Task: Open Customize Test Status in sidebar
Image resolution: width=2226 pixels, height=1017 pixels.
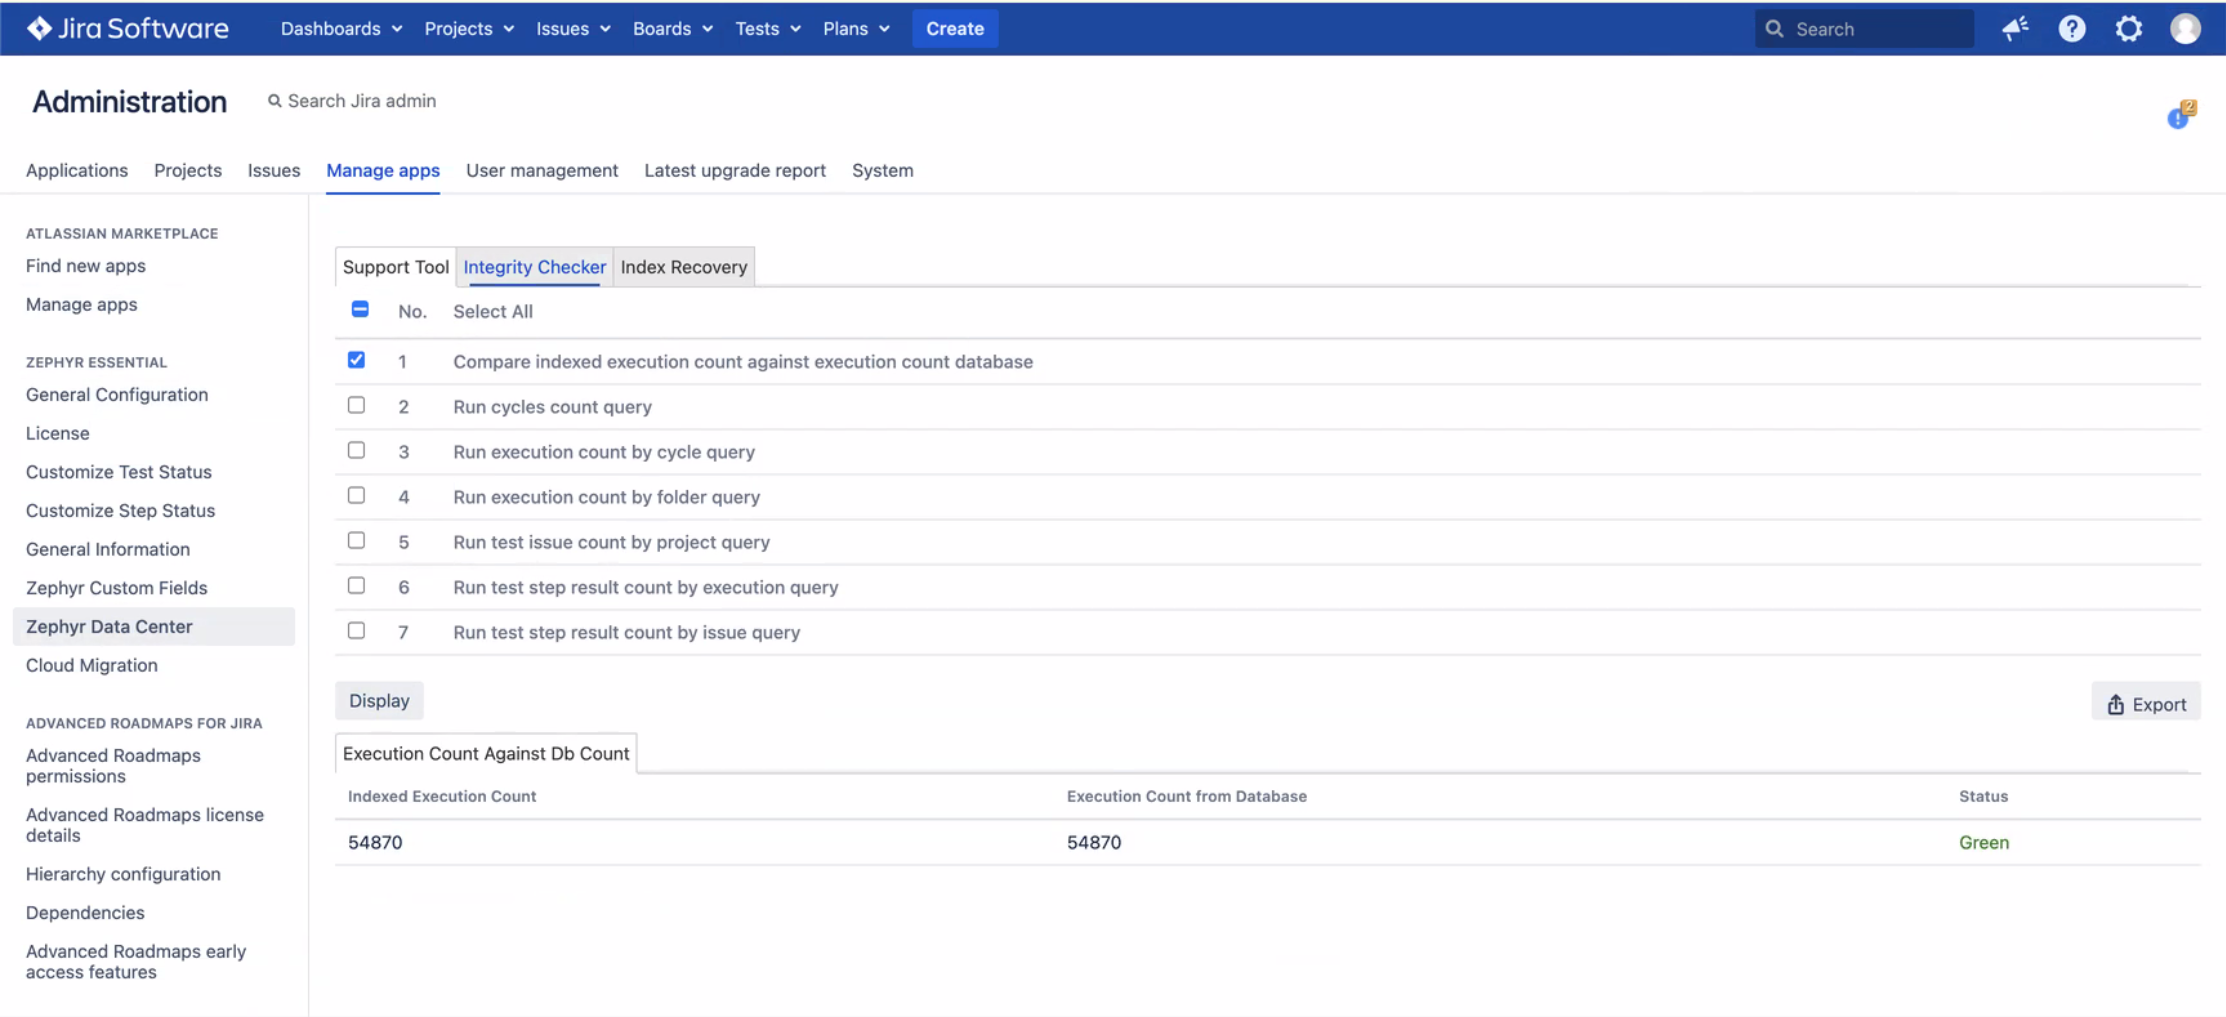Action: click(119, 472)
